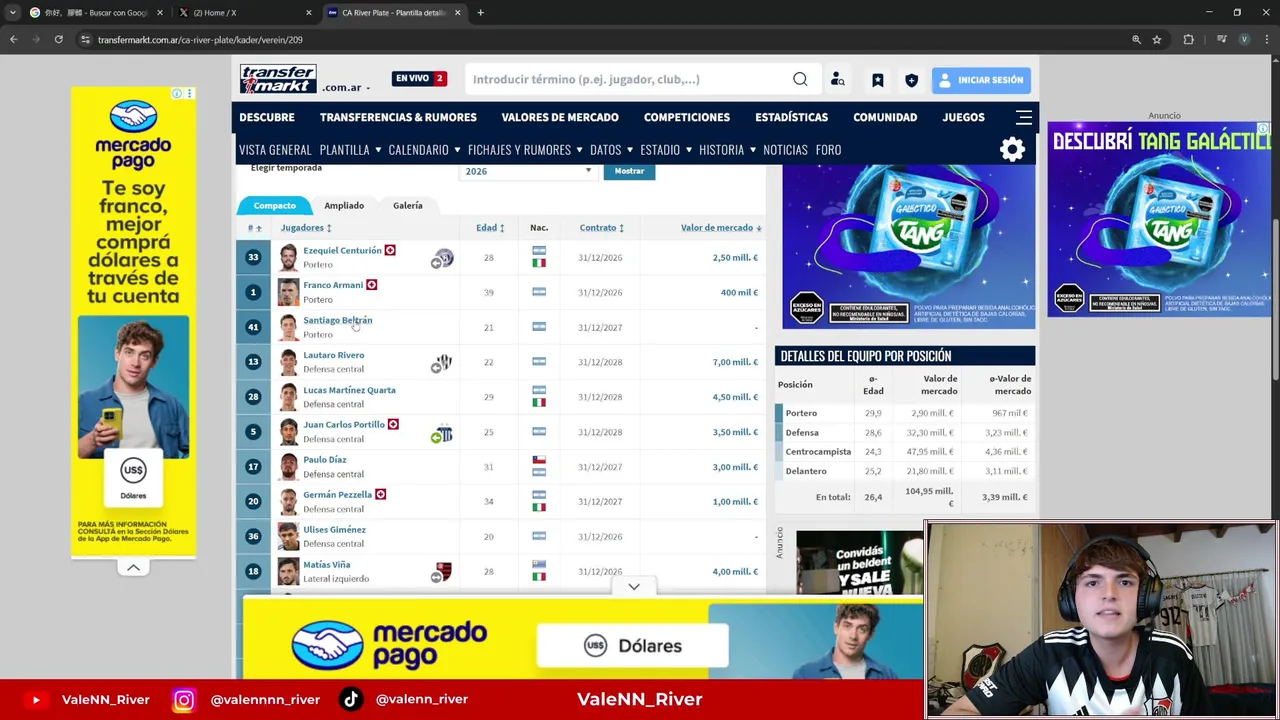This screenshot has width=1280, height=720.
Task: Open the bookmark watchlist icon
Action: pos(877,80)
